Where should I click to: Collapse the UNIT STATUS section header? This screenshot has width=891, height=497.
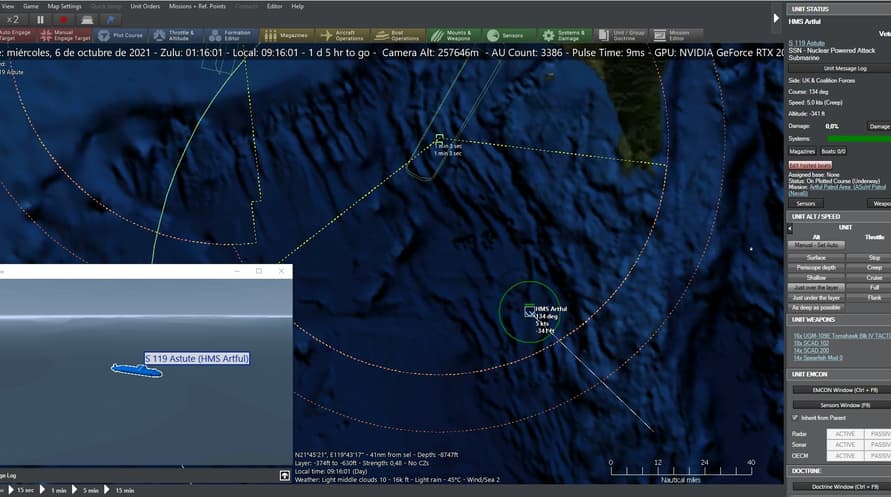839,9
